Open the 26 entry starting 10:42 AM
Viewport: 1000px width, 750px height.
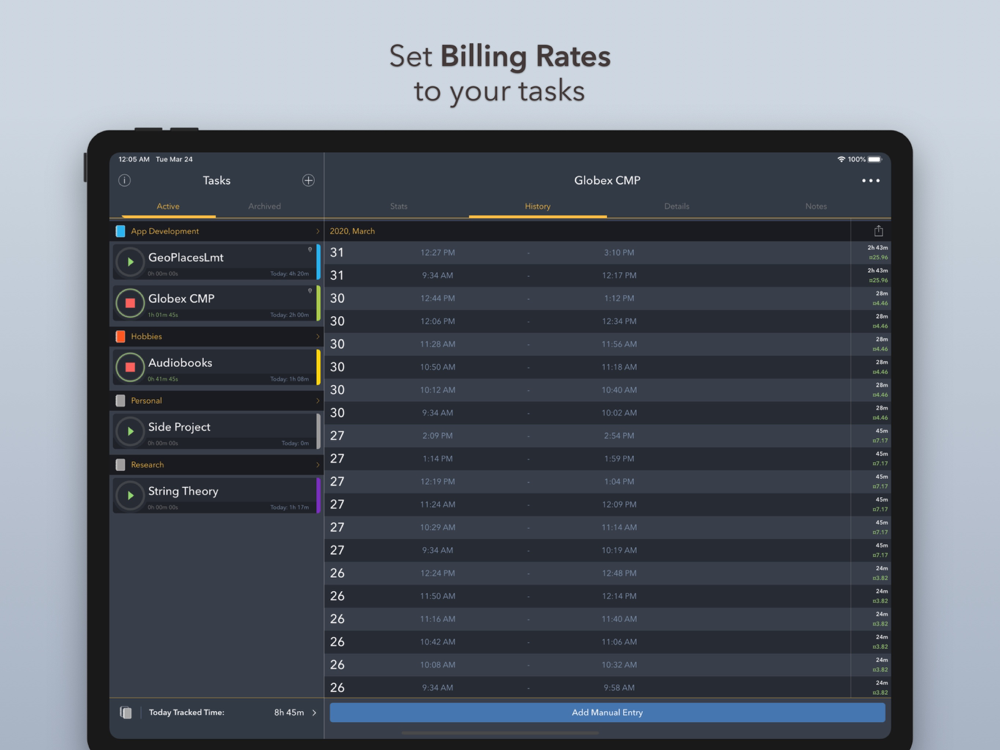[x=607, y=642]
